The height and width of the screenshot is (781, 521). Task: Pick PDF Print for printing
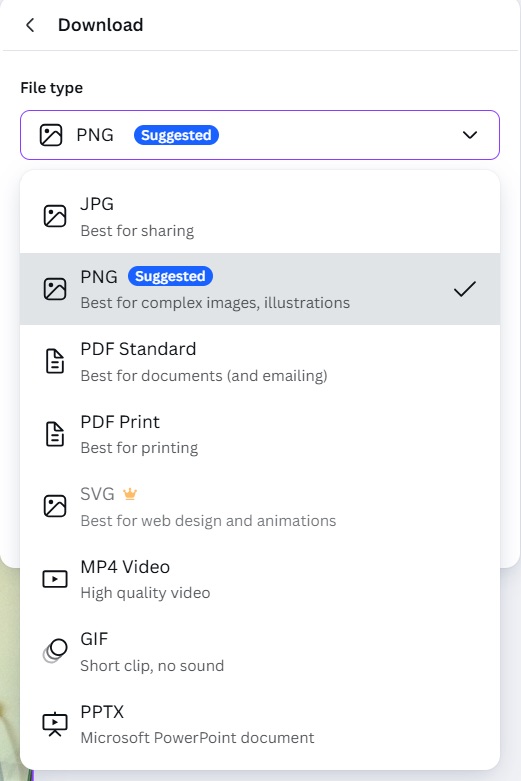click(260, 434)
